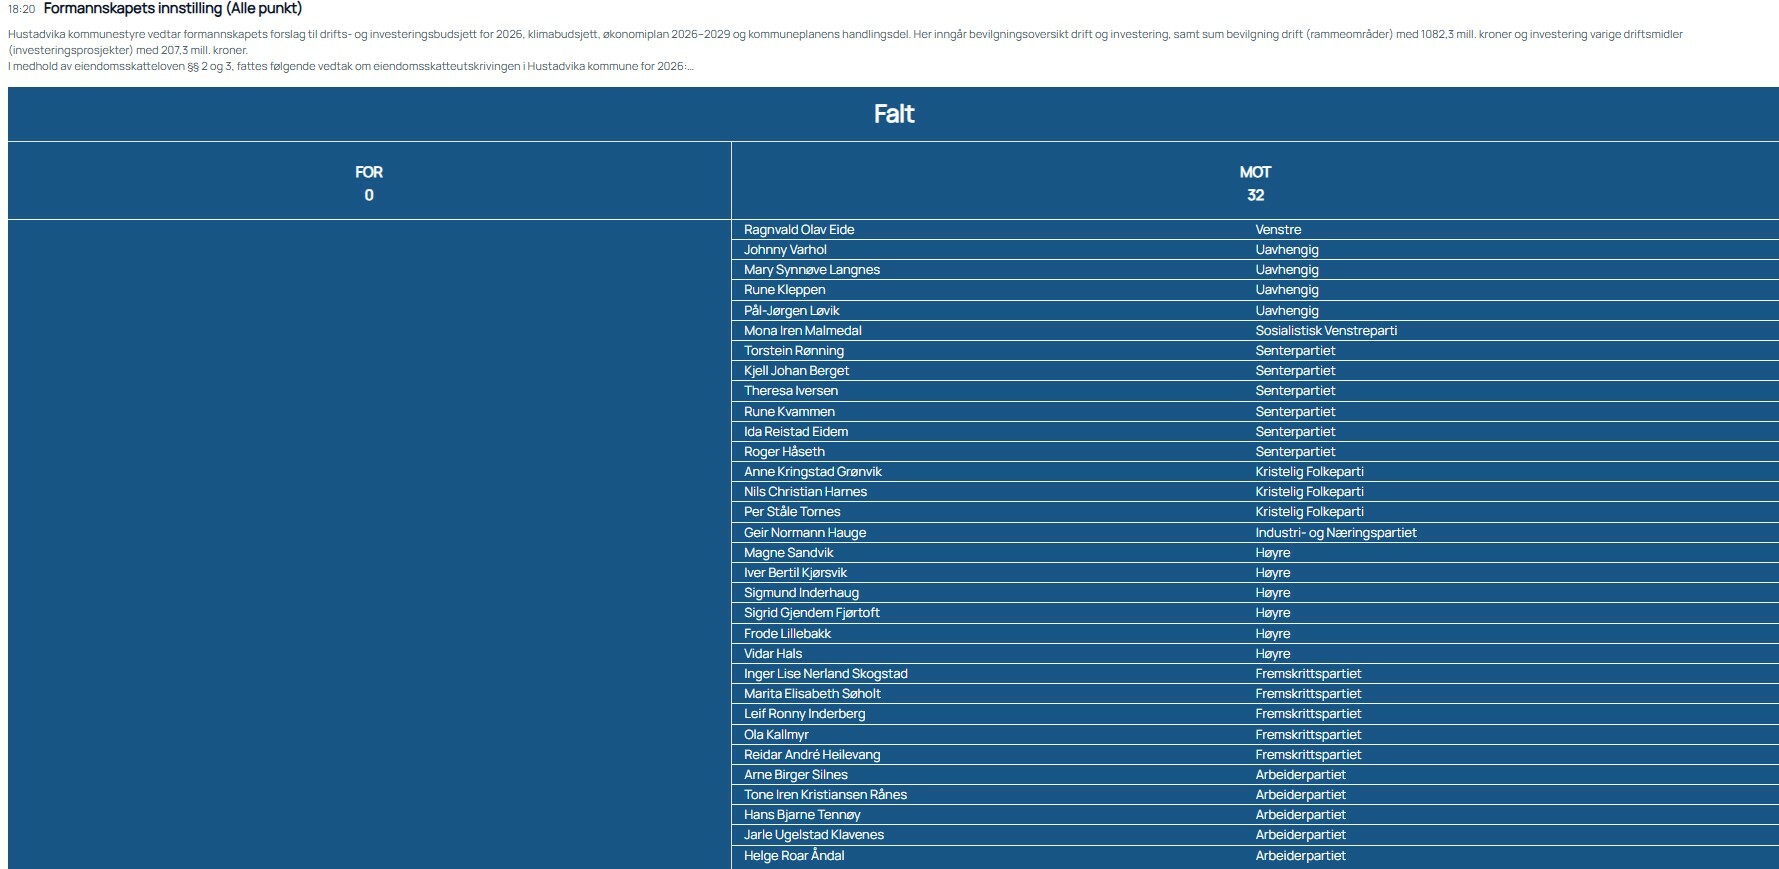
Task: Select the Venstre party label
Action: (1278, 230)
